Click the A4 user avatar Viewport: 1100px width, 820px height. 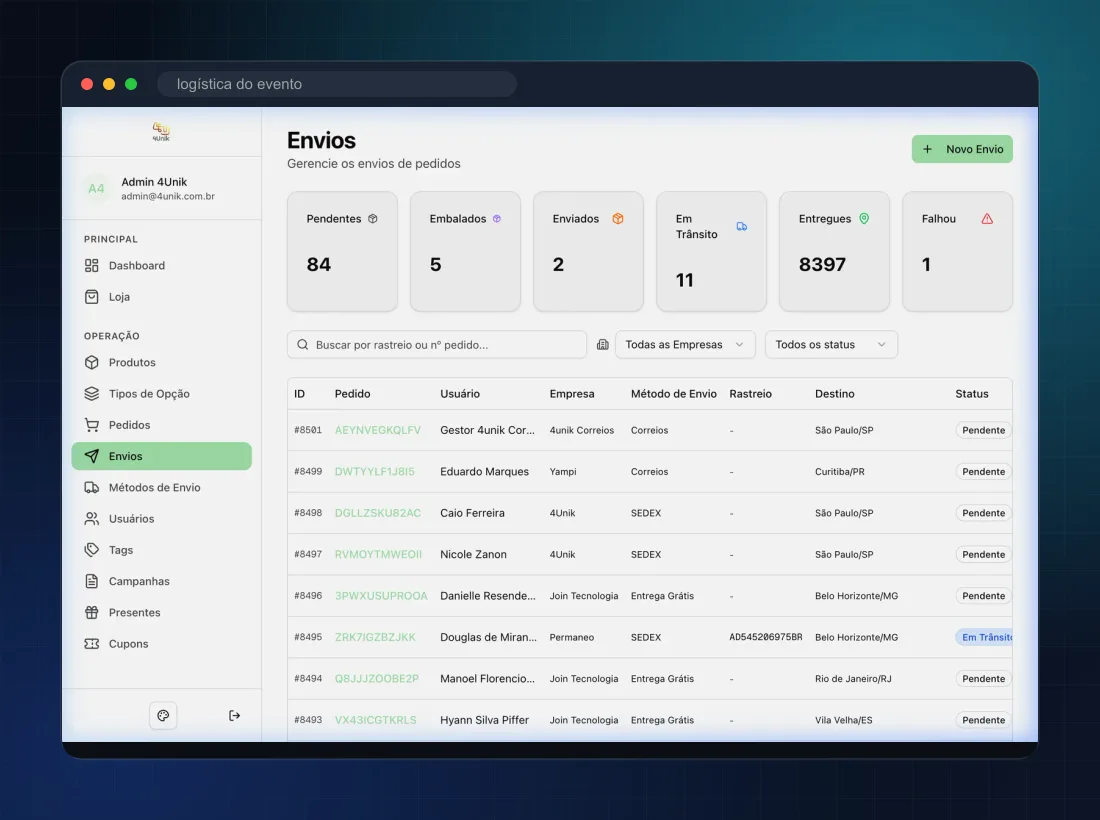coord(96,189)
